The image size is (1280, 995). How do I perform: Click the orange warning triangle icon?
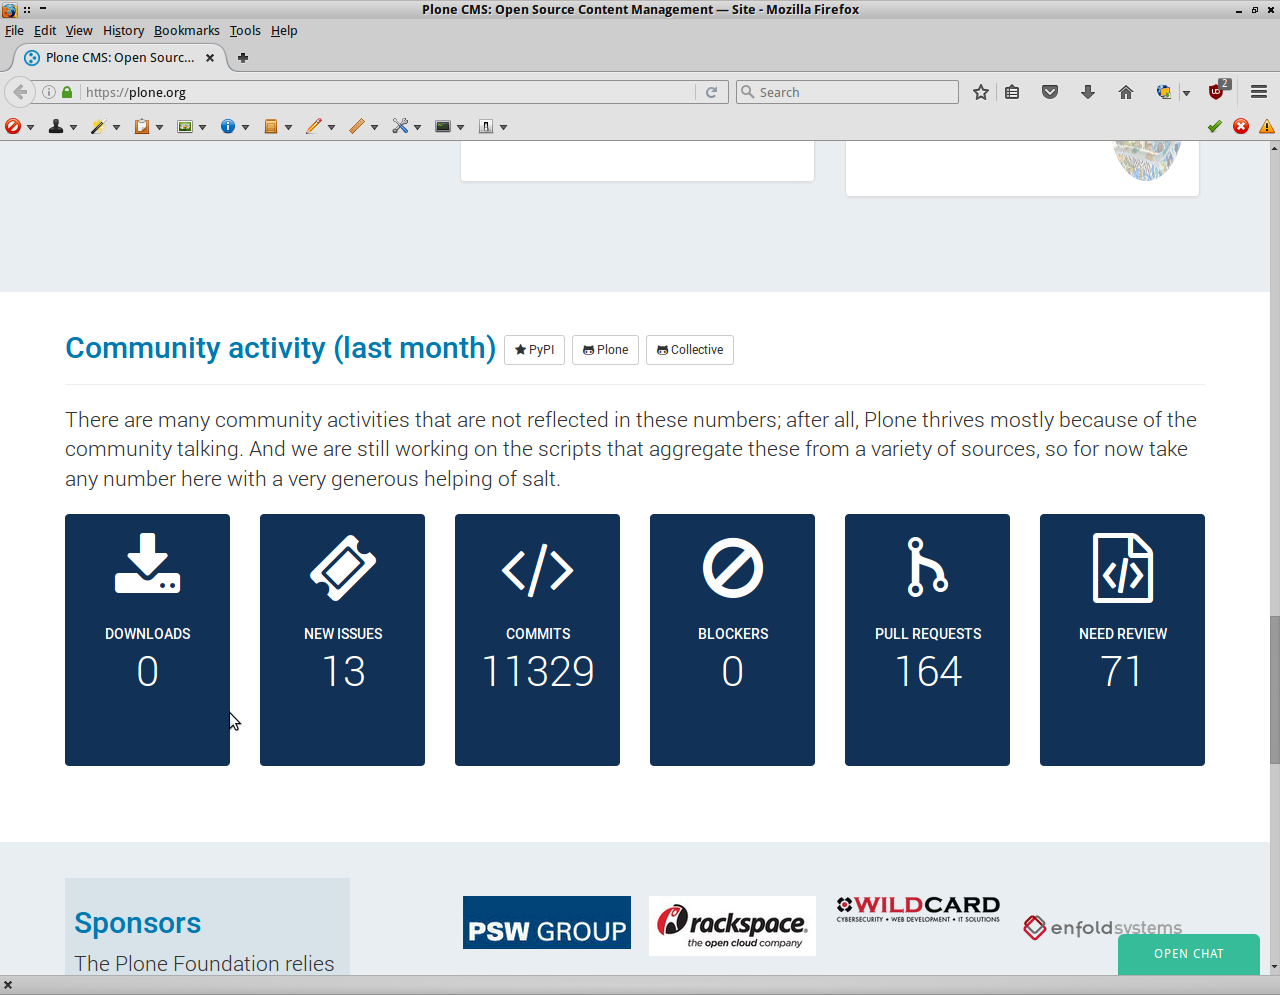(x=1267, y=126)
